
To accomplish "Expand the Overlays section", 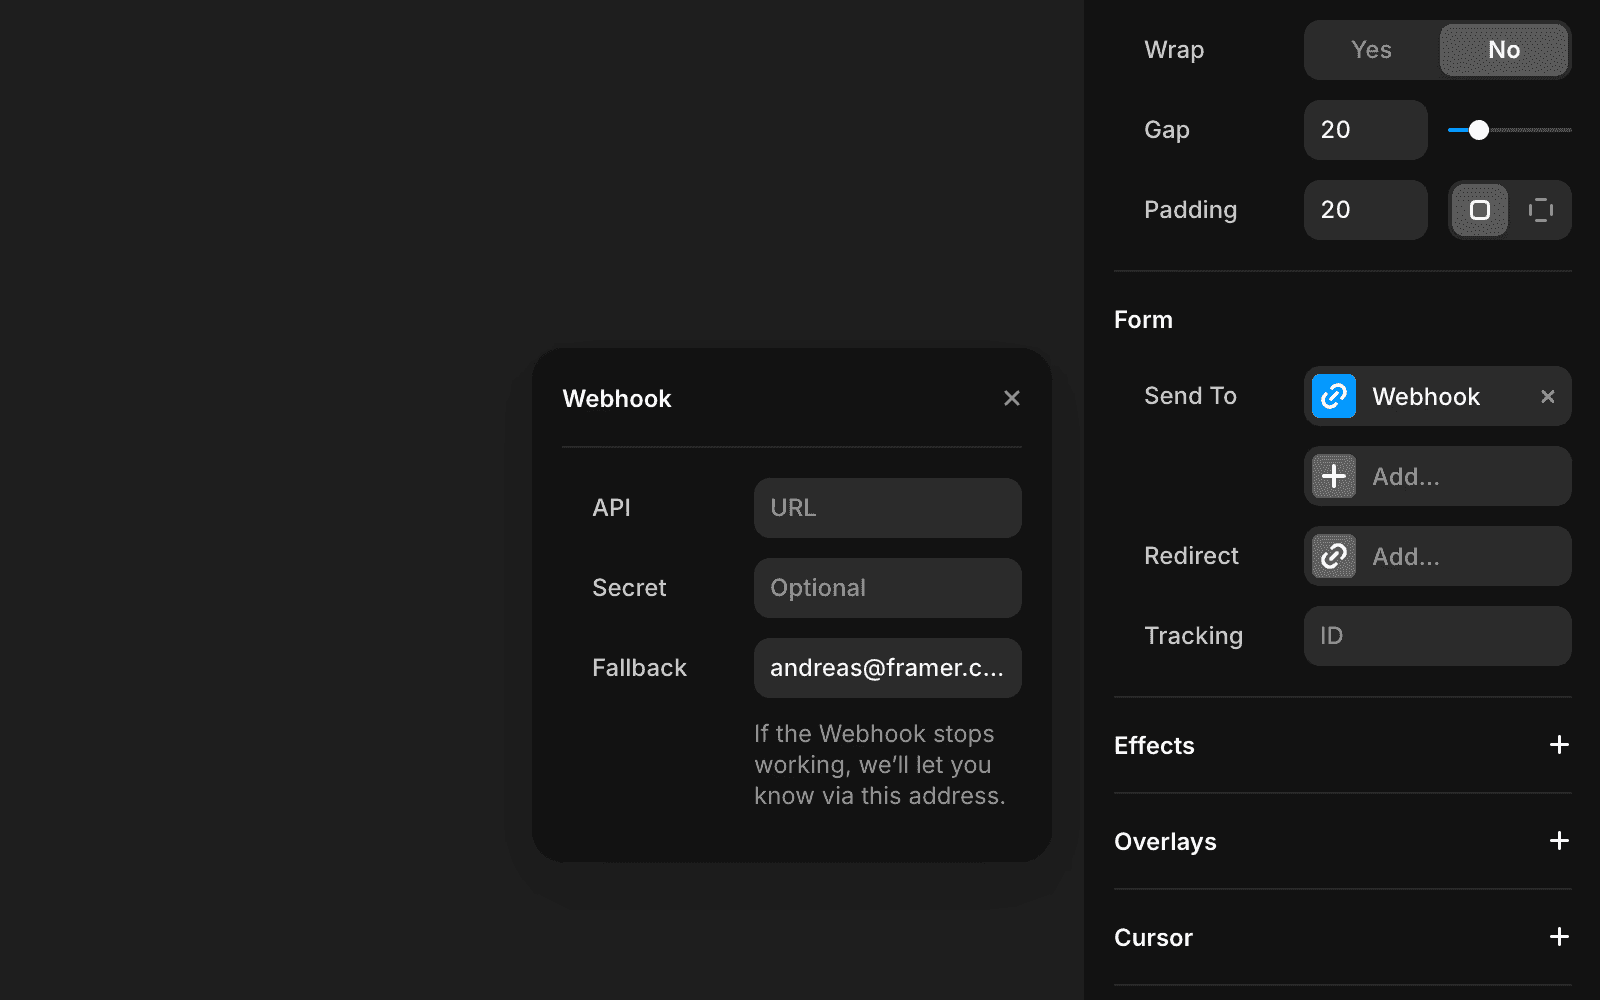I will [1558, 841].
